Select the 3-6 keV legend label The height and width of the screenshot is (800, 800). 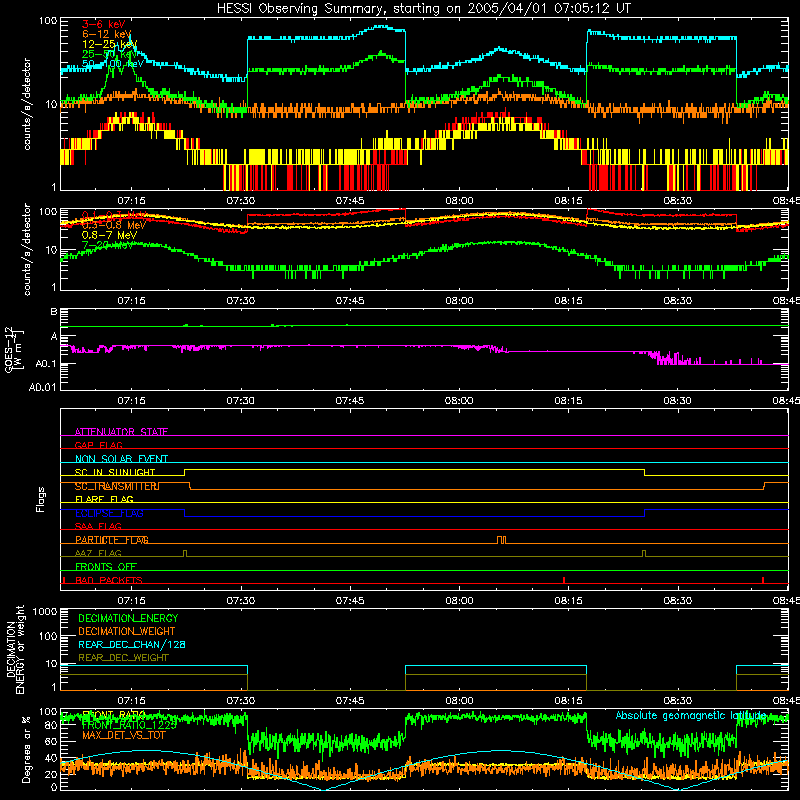tap(103, 24)
